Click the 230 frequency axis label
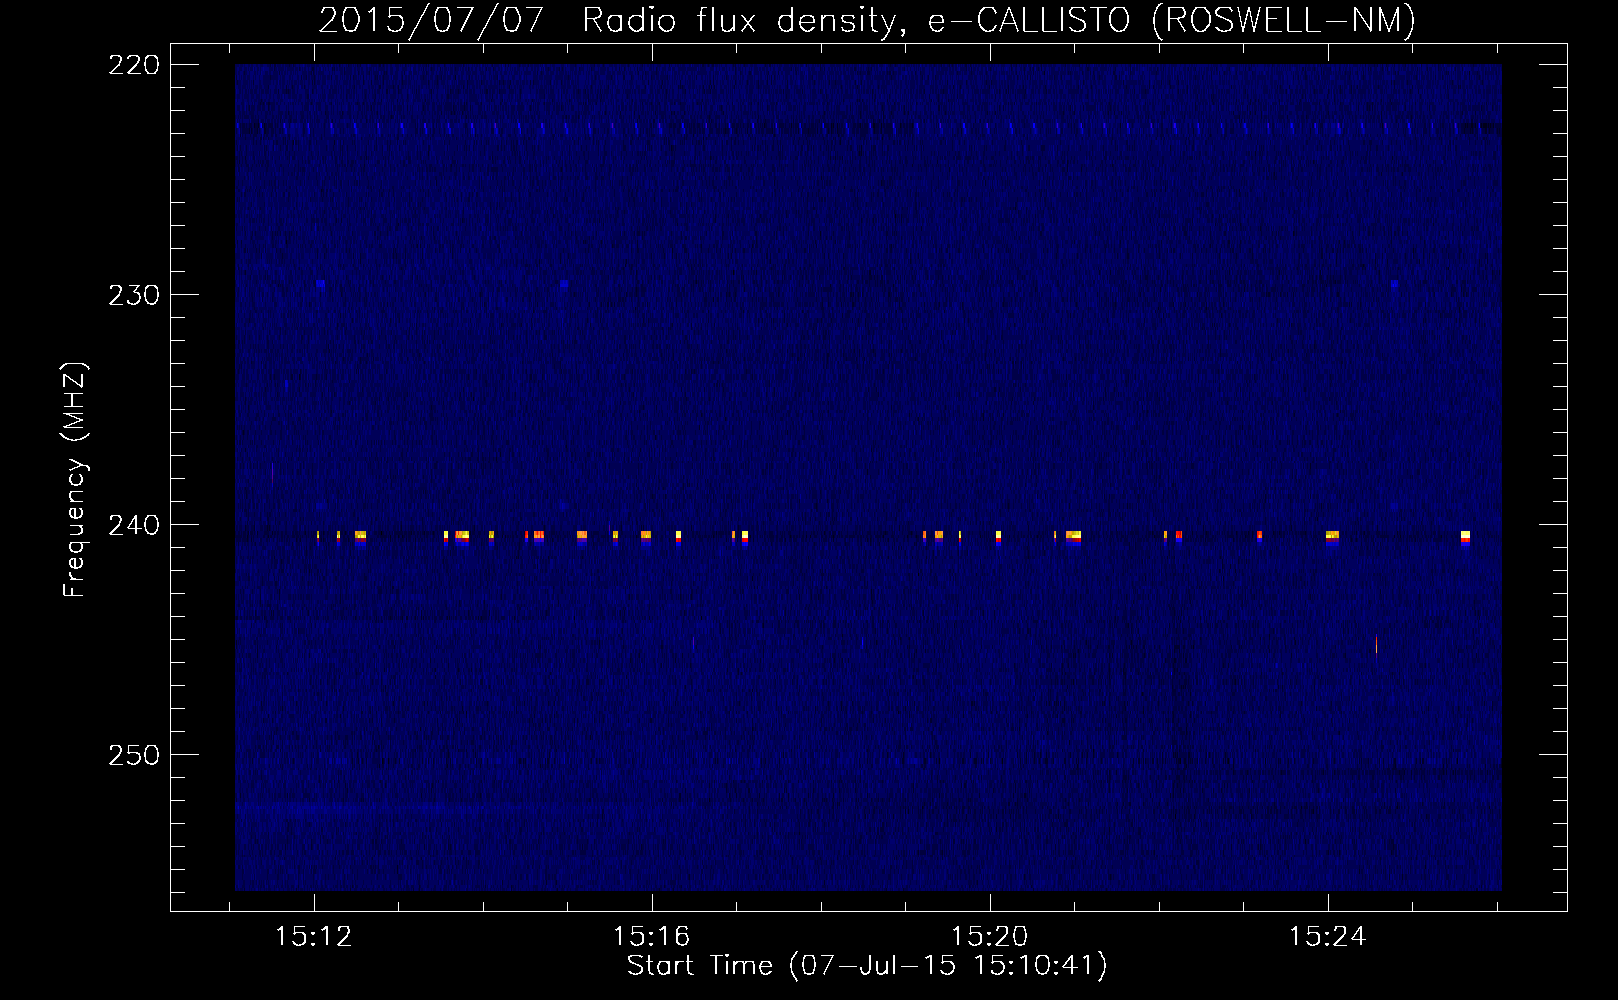 point(133,295)
